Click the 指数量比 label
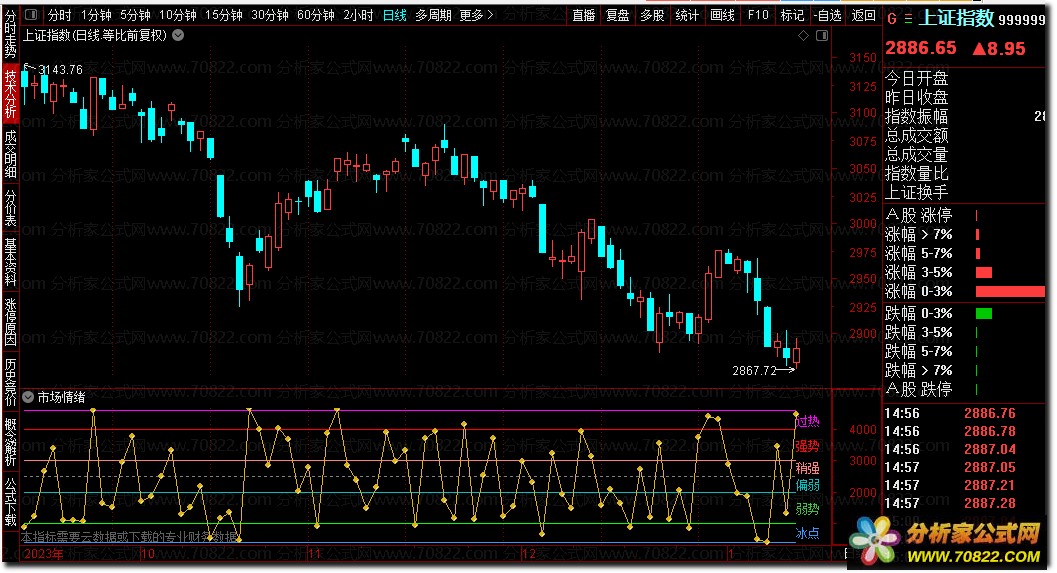The width and height of the screenshot is (1057, 573). (x=916, y=173)
